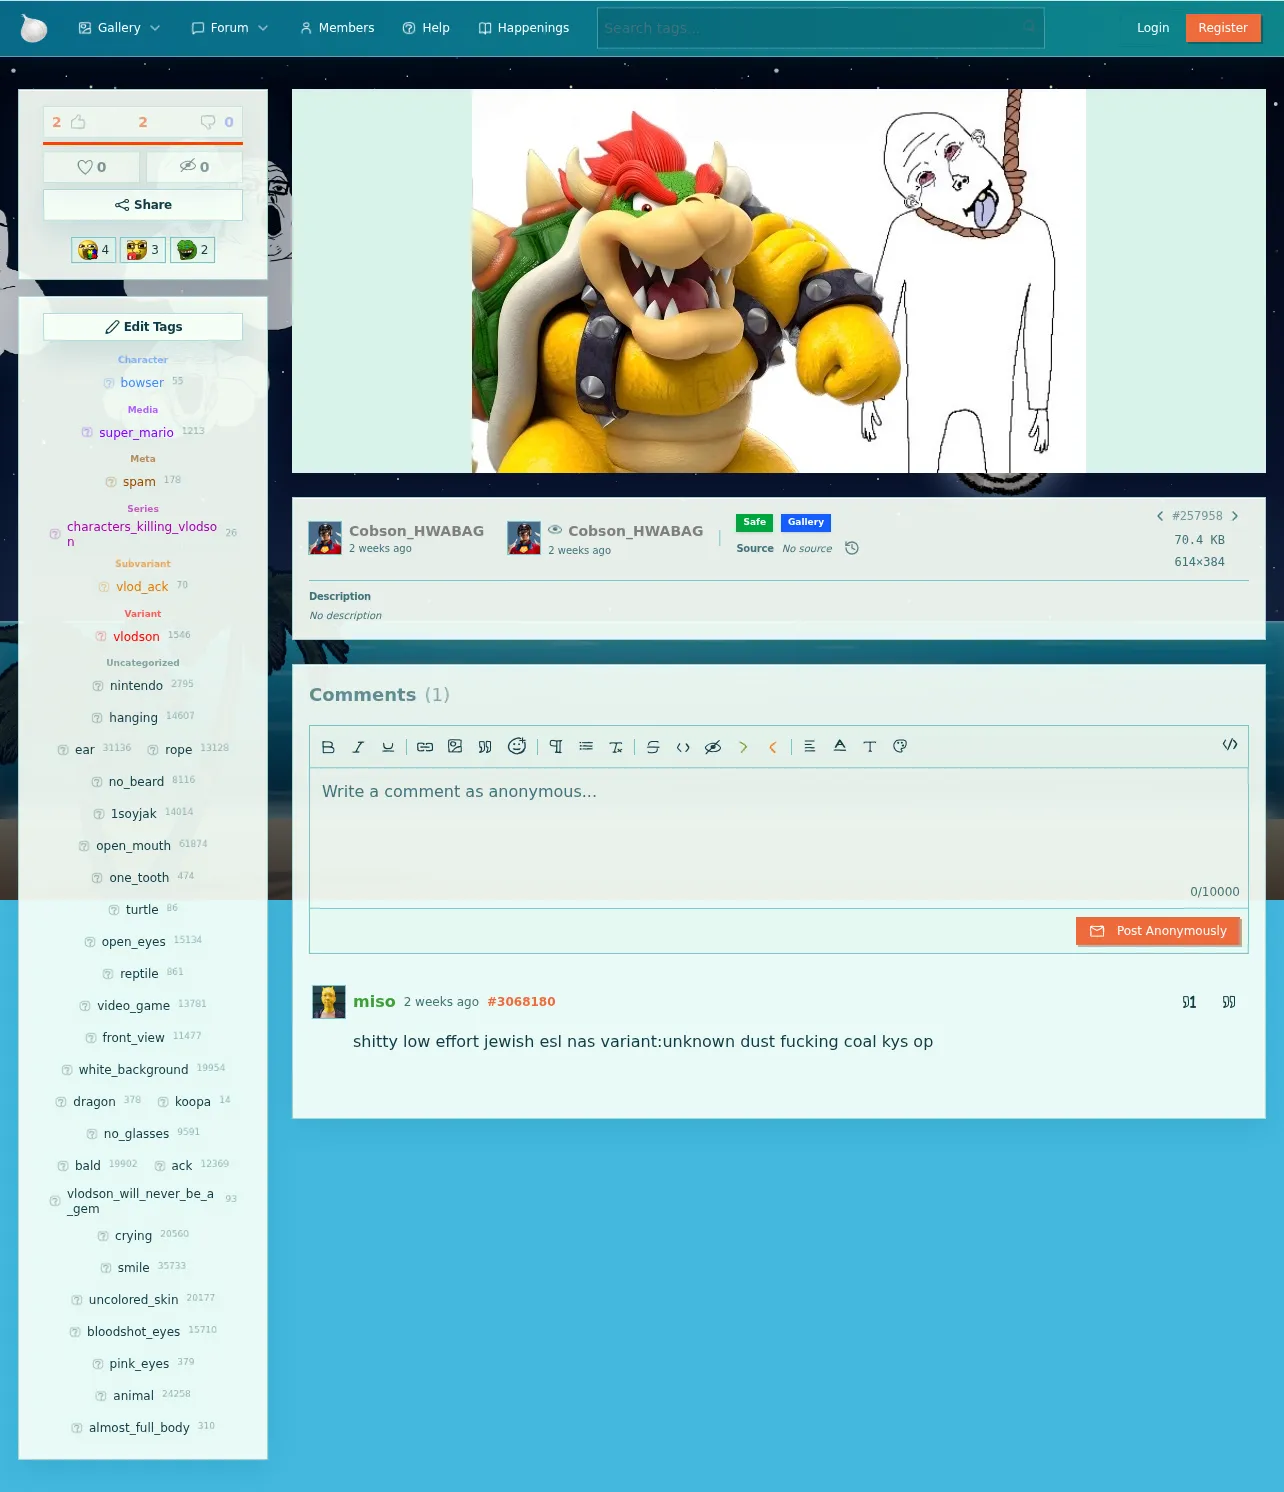Click the Register button

click(x=1223, y=28)
